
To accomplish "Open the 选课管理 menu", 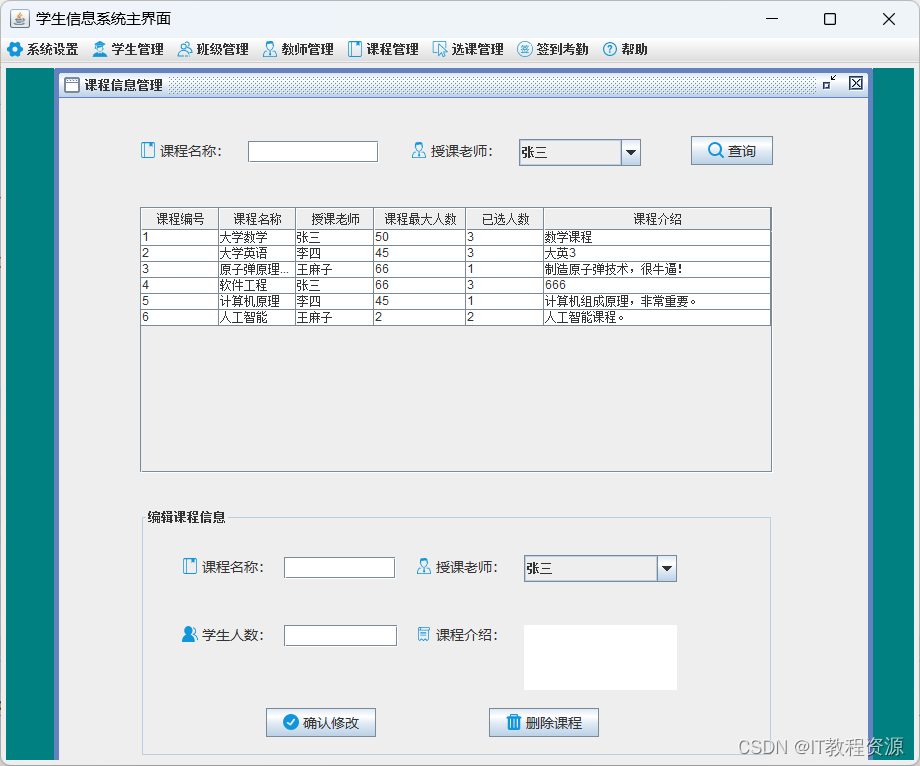I will [468, 49].
